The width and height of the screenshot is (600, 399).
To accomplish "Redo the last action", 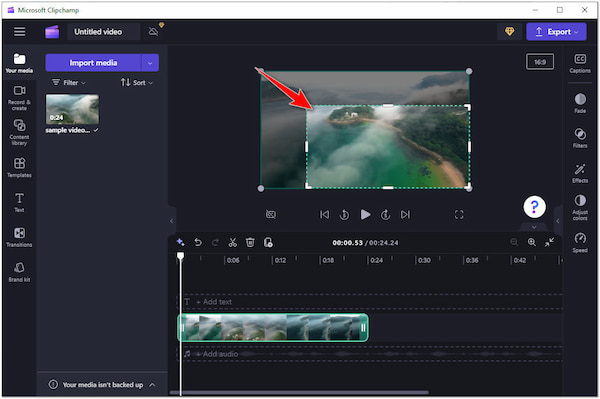I will pyautogui.click(x=215, y=242).
